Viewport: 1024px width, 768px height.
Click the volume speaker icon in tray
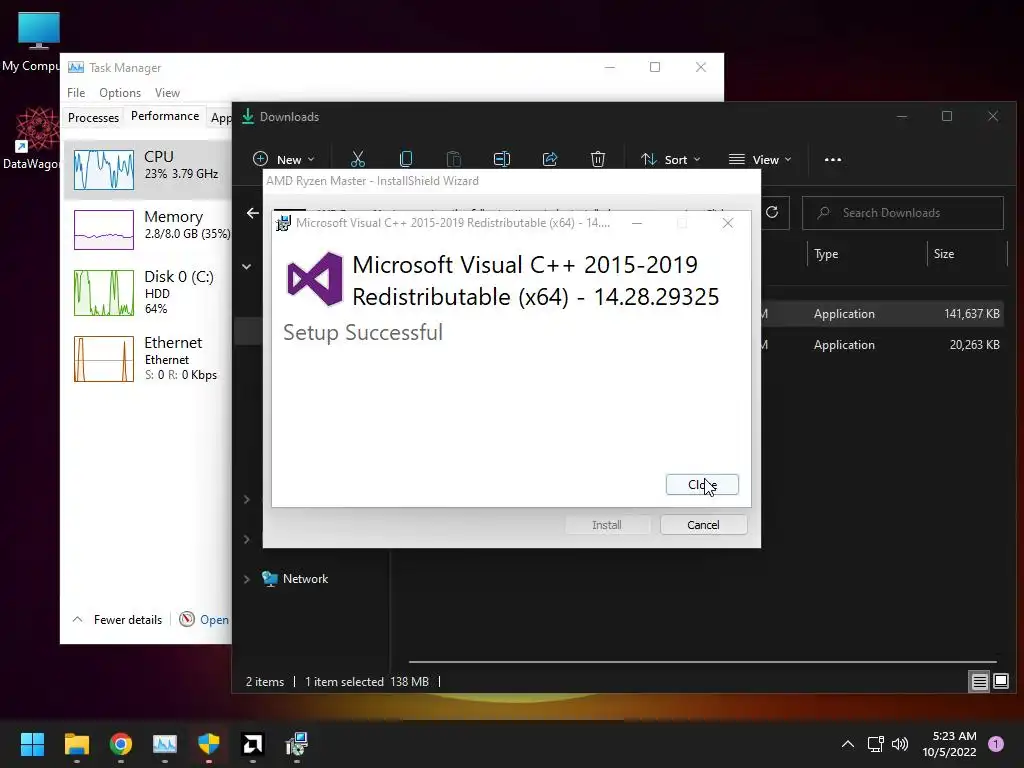click(900, 744)
